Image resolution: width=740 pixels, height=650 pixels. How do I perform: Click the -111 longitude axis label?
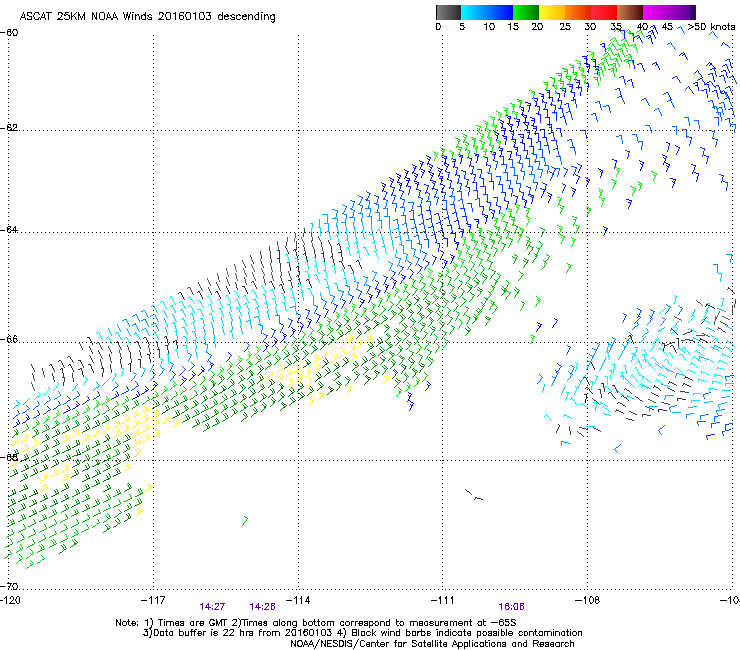(443, 600)
